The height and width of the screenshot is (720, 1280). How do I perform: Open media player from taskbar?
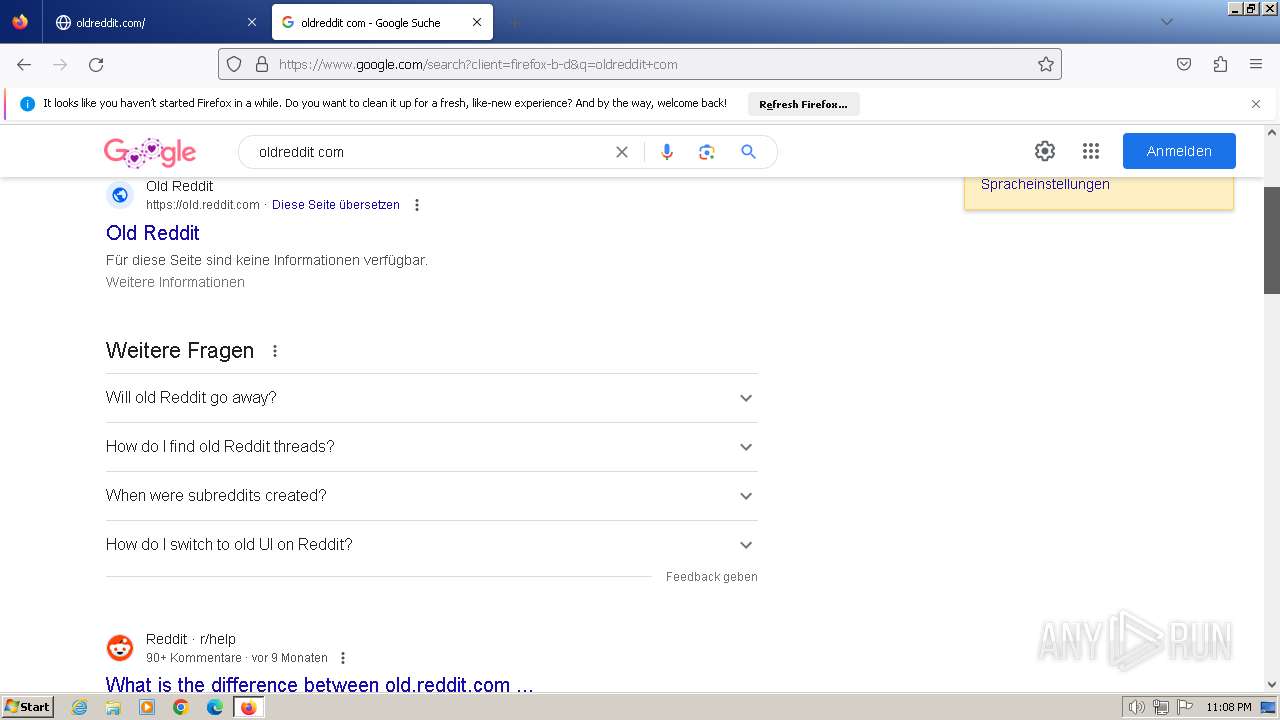pos(147,707)
